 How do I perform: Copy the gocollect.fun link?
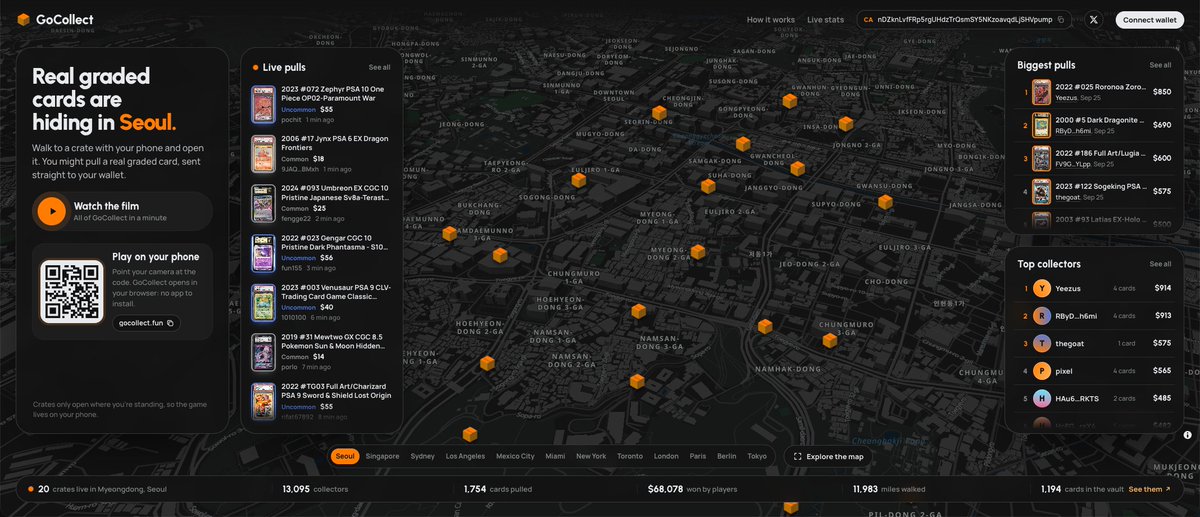click(x=170, y=323)
